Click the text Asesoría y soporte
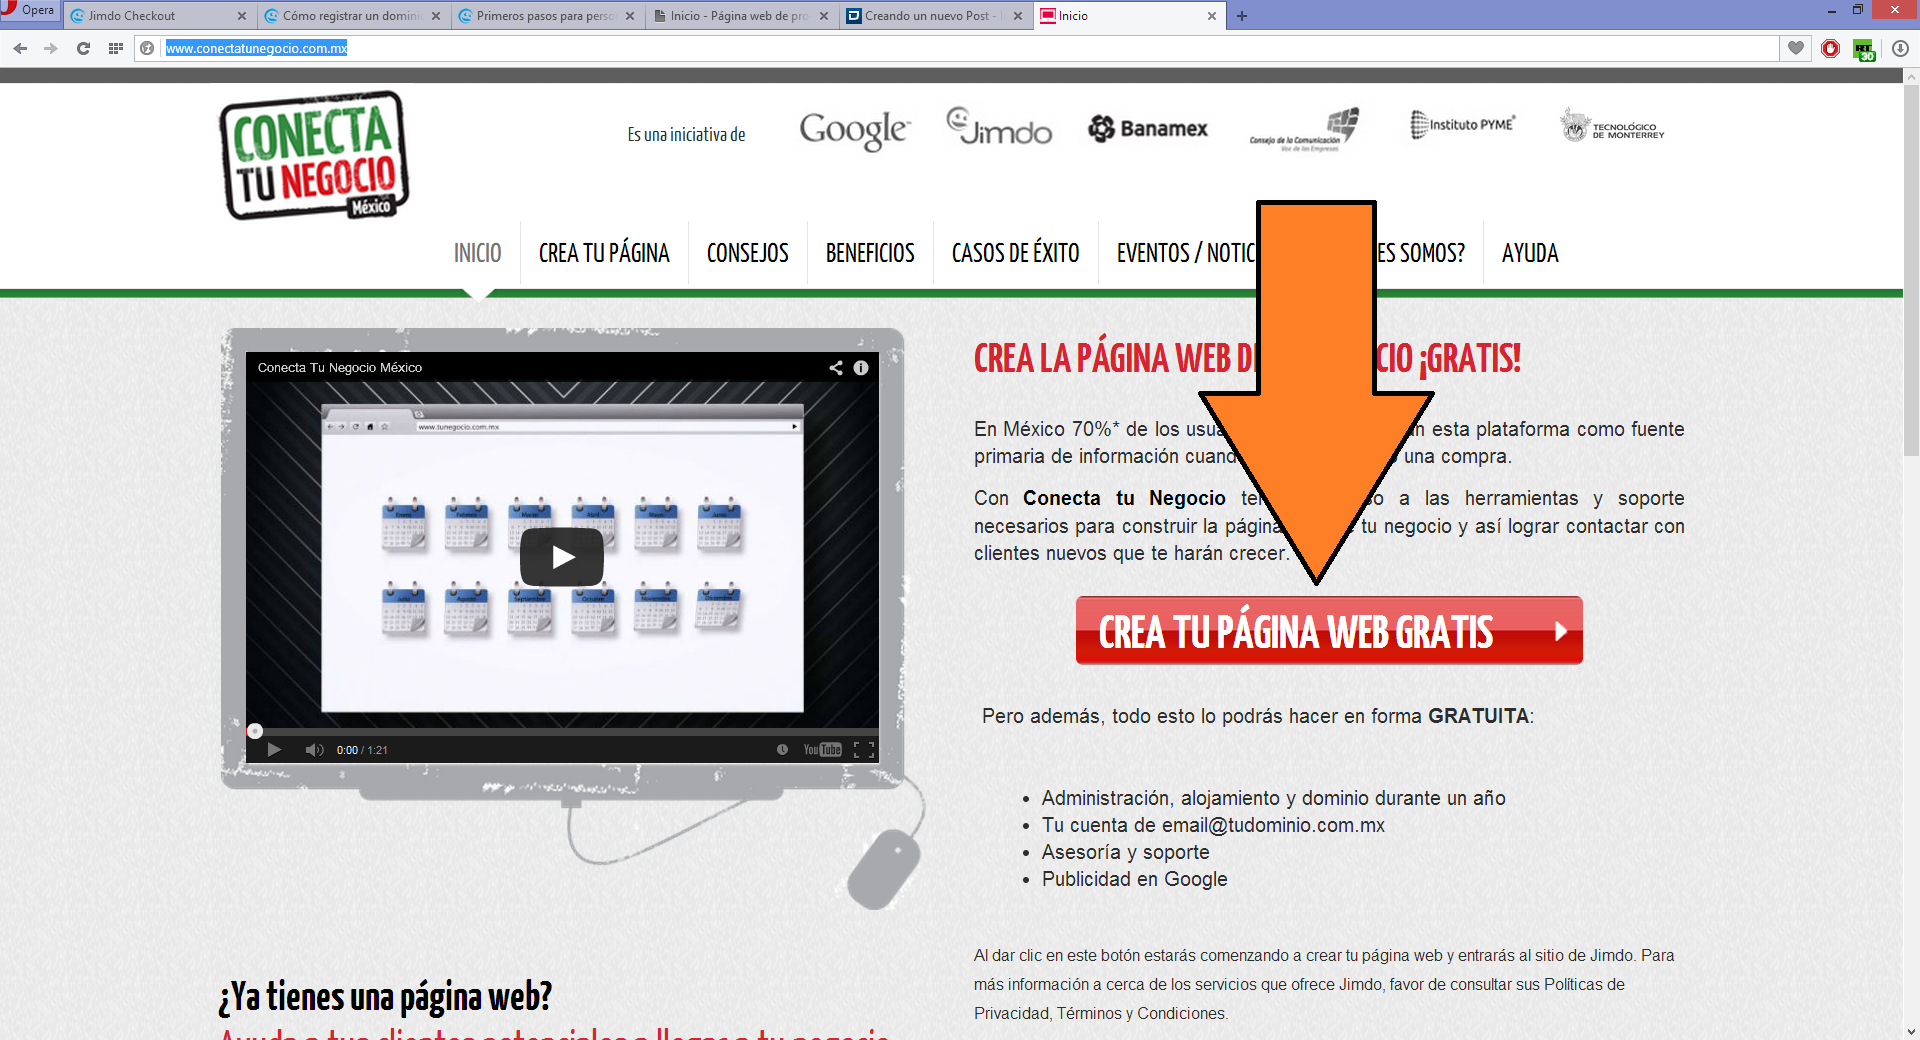 (1126, 852)
